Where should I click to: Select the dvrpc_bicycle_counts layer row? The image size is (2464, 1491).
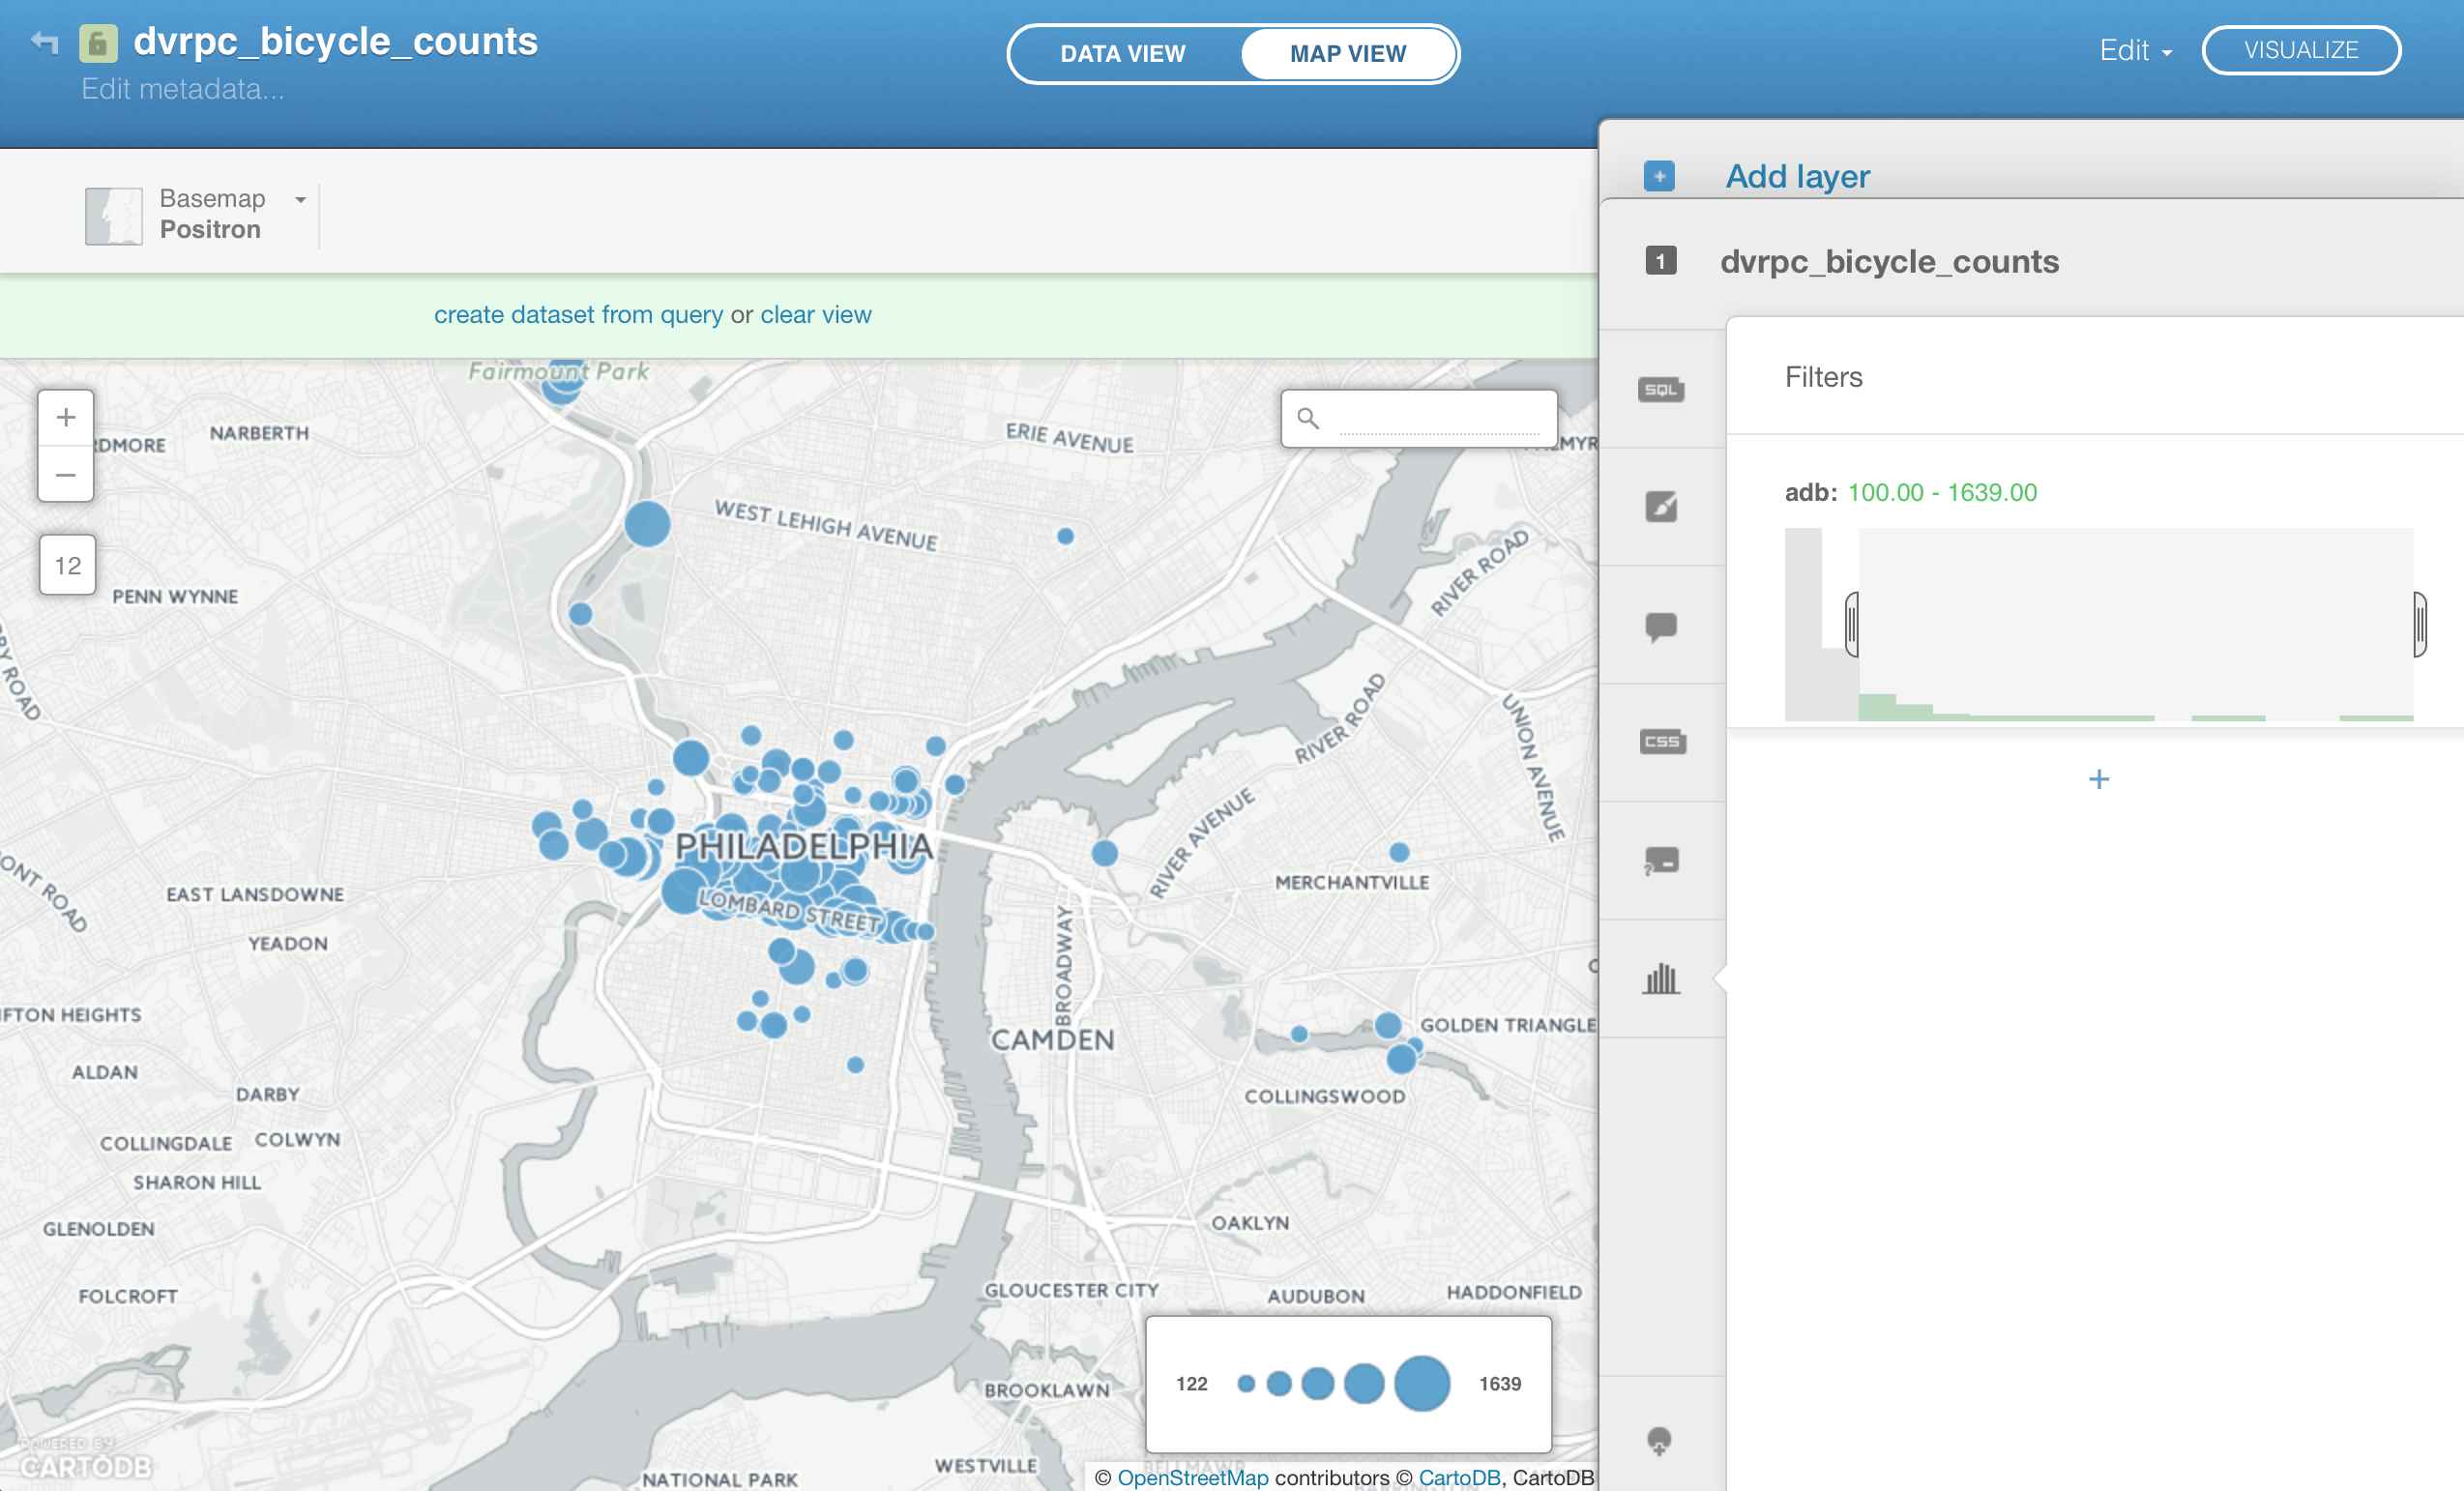[x=1888, y=261]
